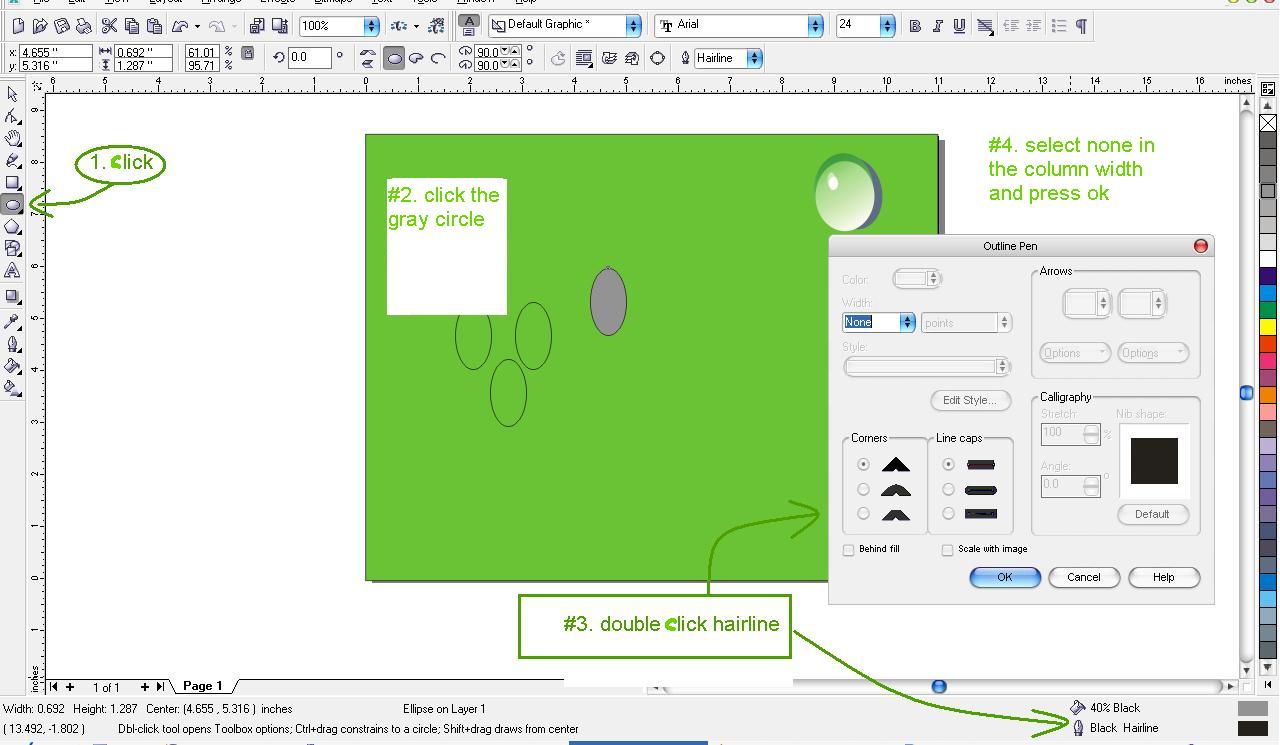Click the Cancel button

click(x=1083, y=577)
